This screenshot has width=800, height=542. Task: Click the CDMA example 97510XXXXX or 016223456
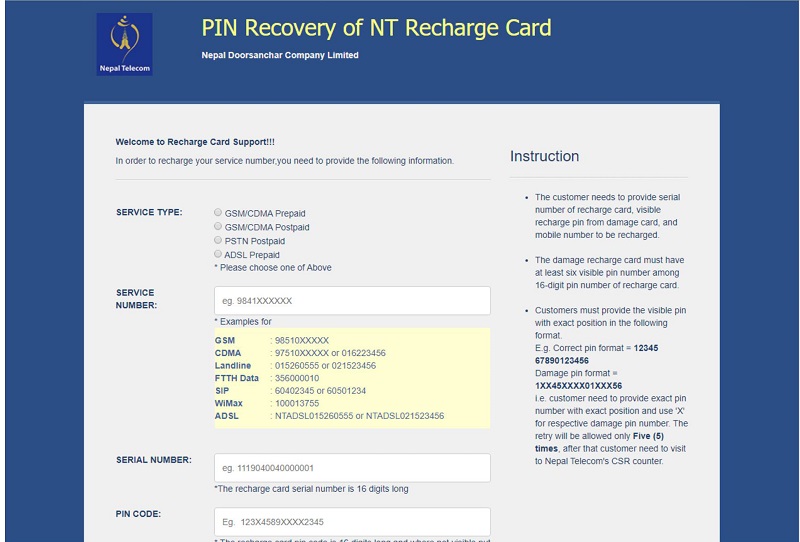coord(300,353)
